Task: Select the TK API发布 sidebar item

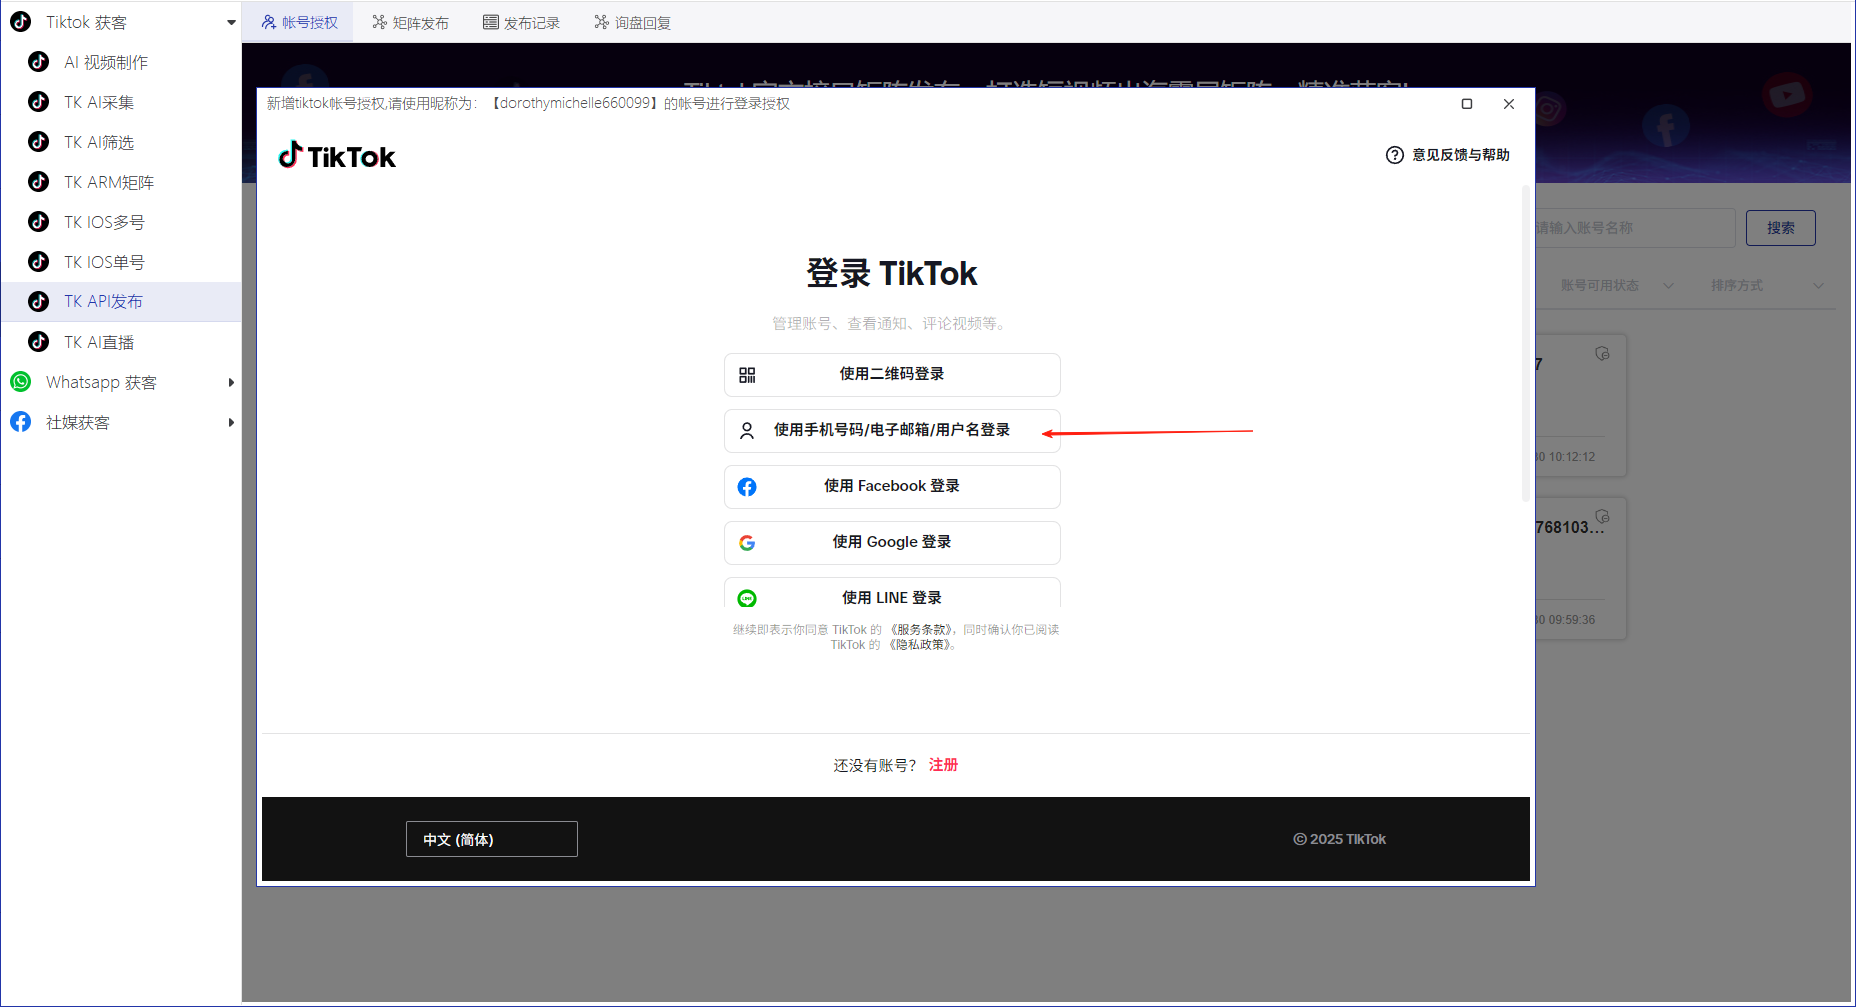Action: pyautogui.click(x=103, y=301)
